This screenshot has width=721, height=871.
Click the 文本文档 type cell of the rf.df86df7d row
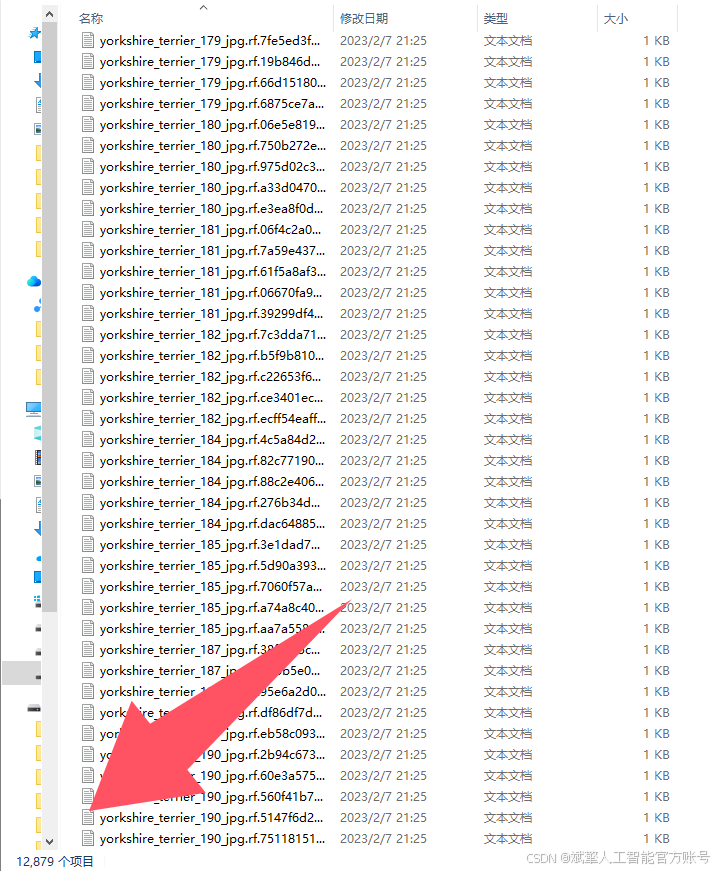click(x=508, y=713)
